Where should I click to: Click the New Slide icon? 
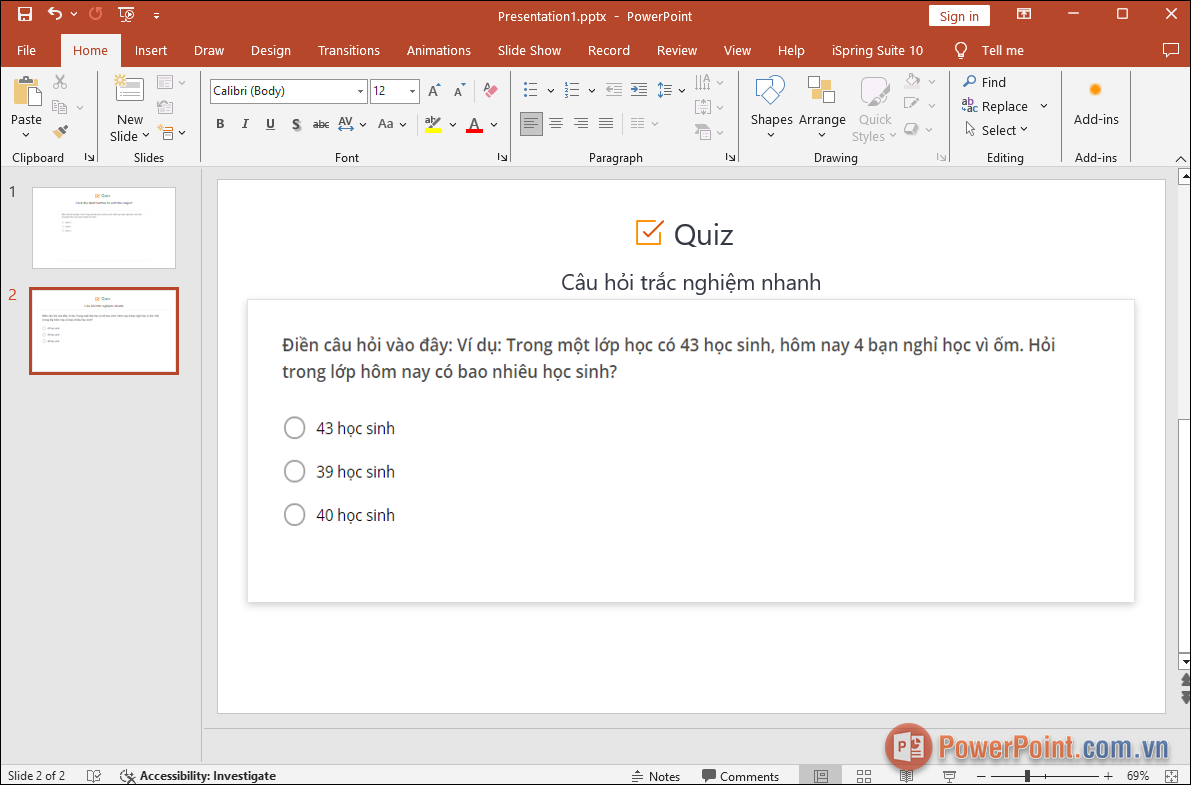pos(129,89)
